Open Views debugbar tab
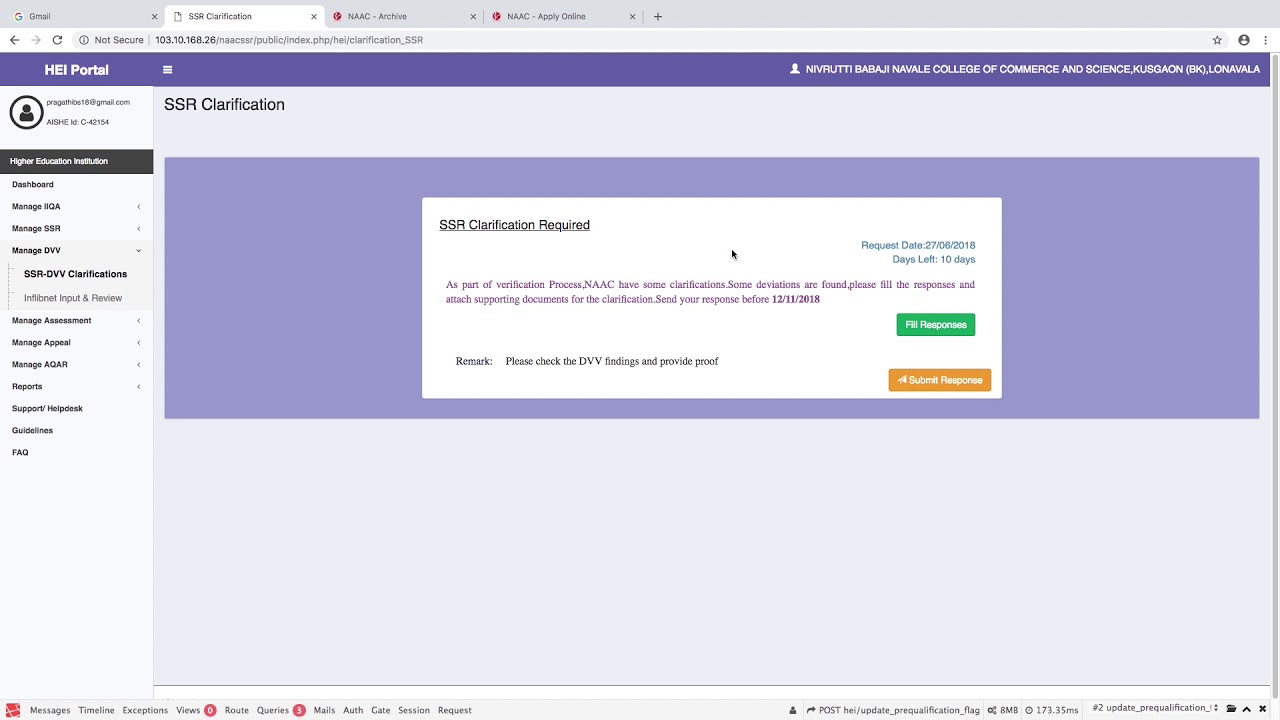 tap(195, 710)
